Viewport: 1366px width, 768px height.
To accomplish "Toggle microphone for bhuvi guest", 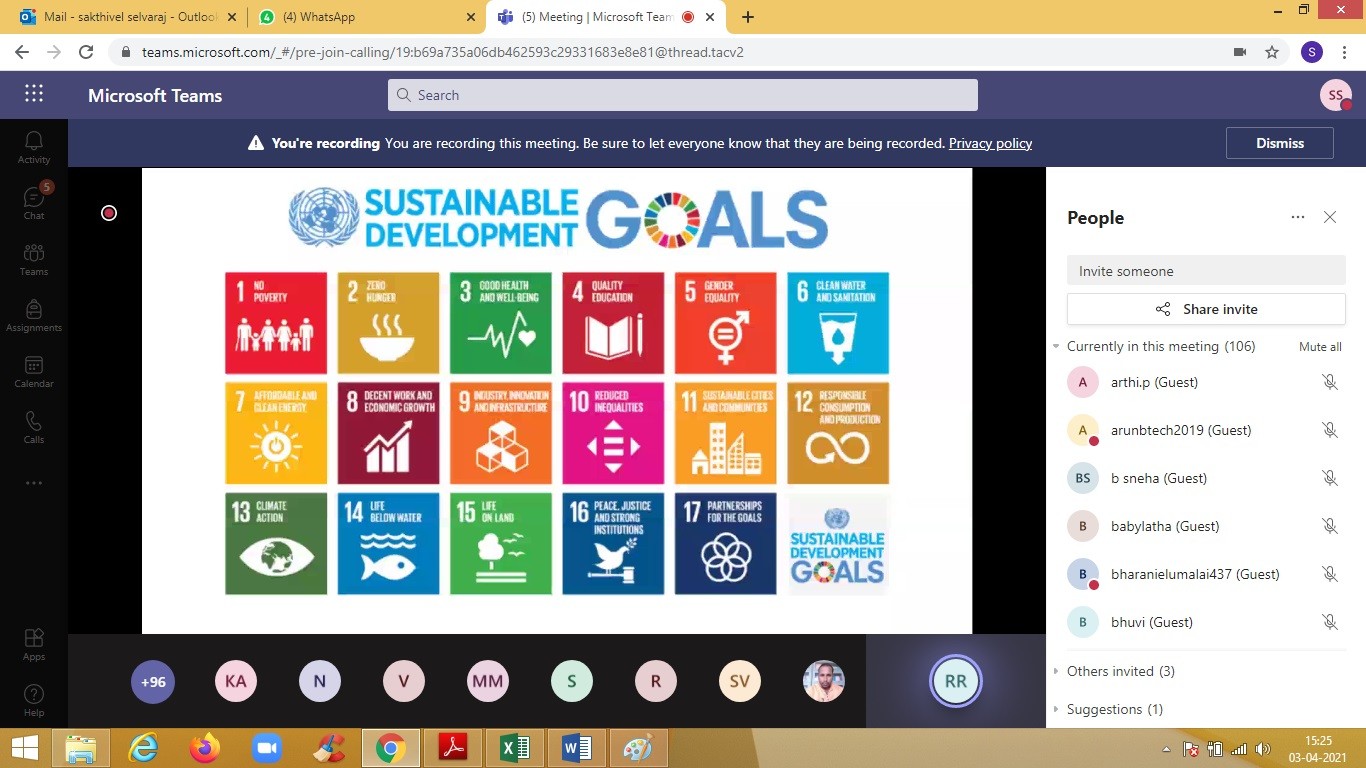I will pyautogui.click(x=1329, y=622).
